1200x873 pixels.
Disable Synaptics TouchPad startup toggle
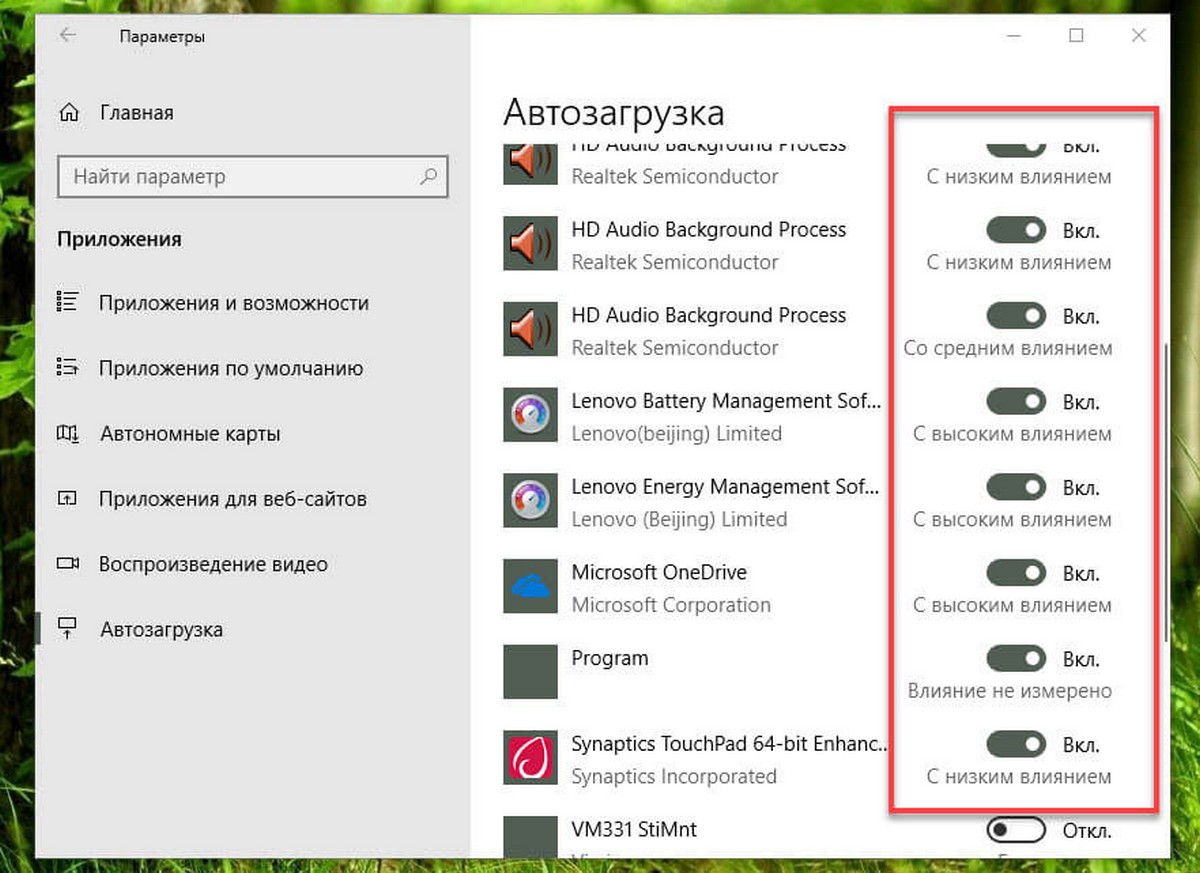pyautogui.click(x=1016, y=744)
